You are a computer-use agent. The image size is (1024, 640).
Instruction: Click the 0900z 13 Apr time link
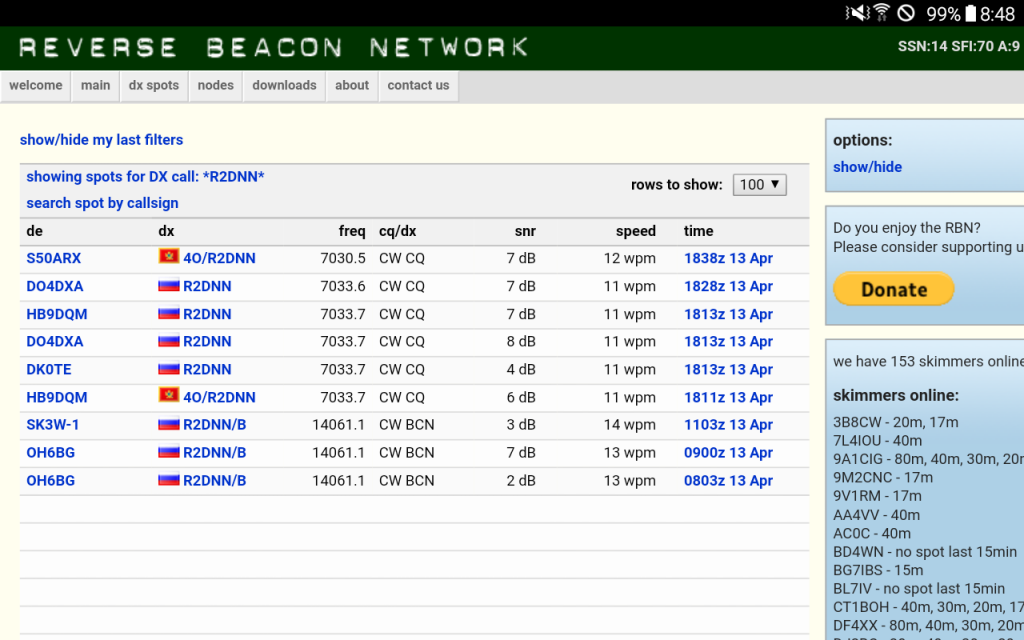coord(728,453)
